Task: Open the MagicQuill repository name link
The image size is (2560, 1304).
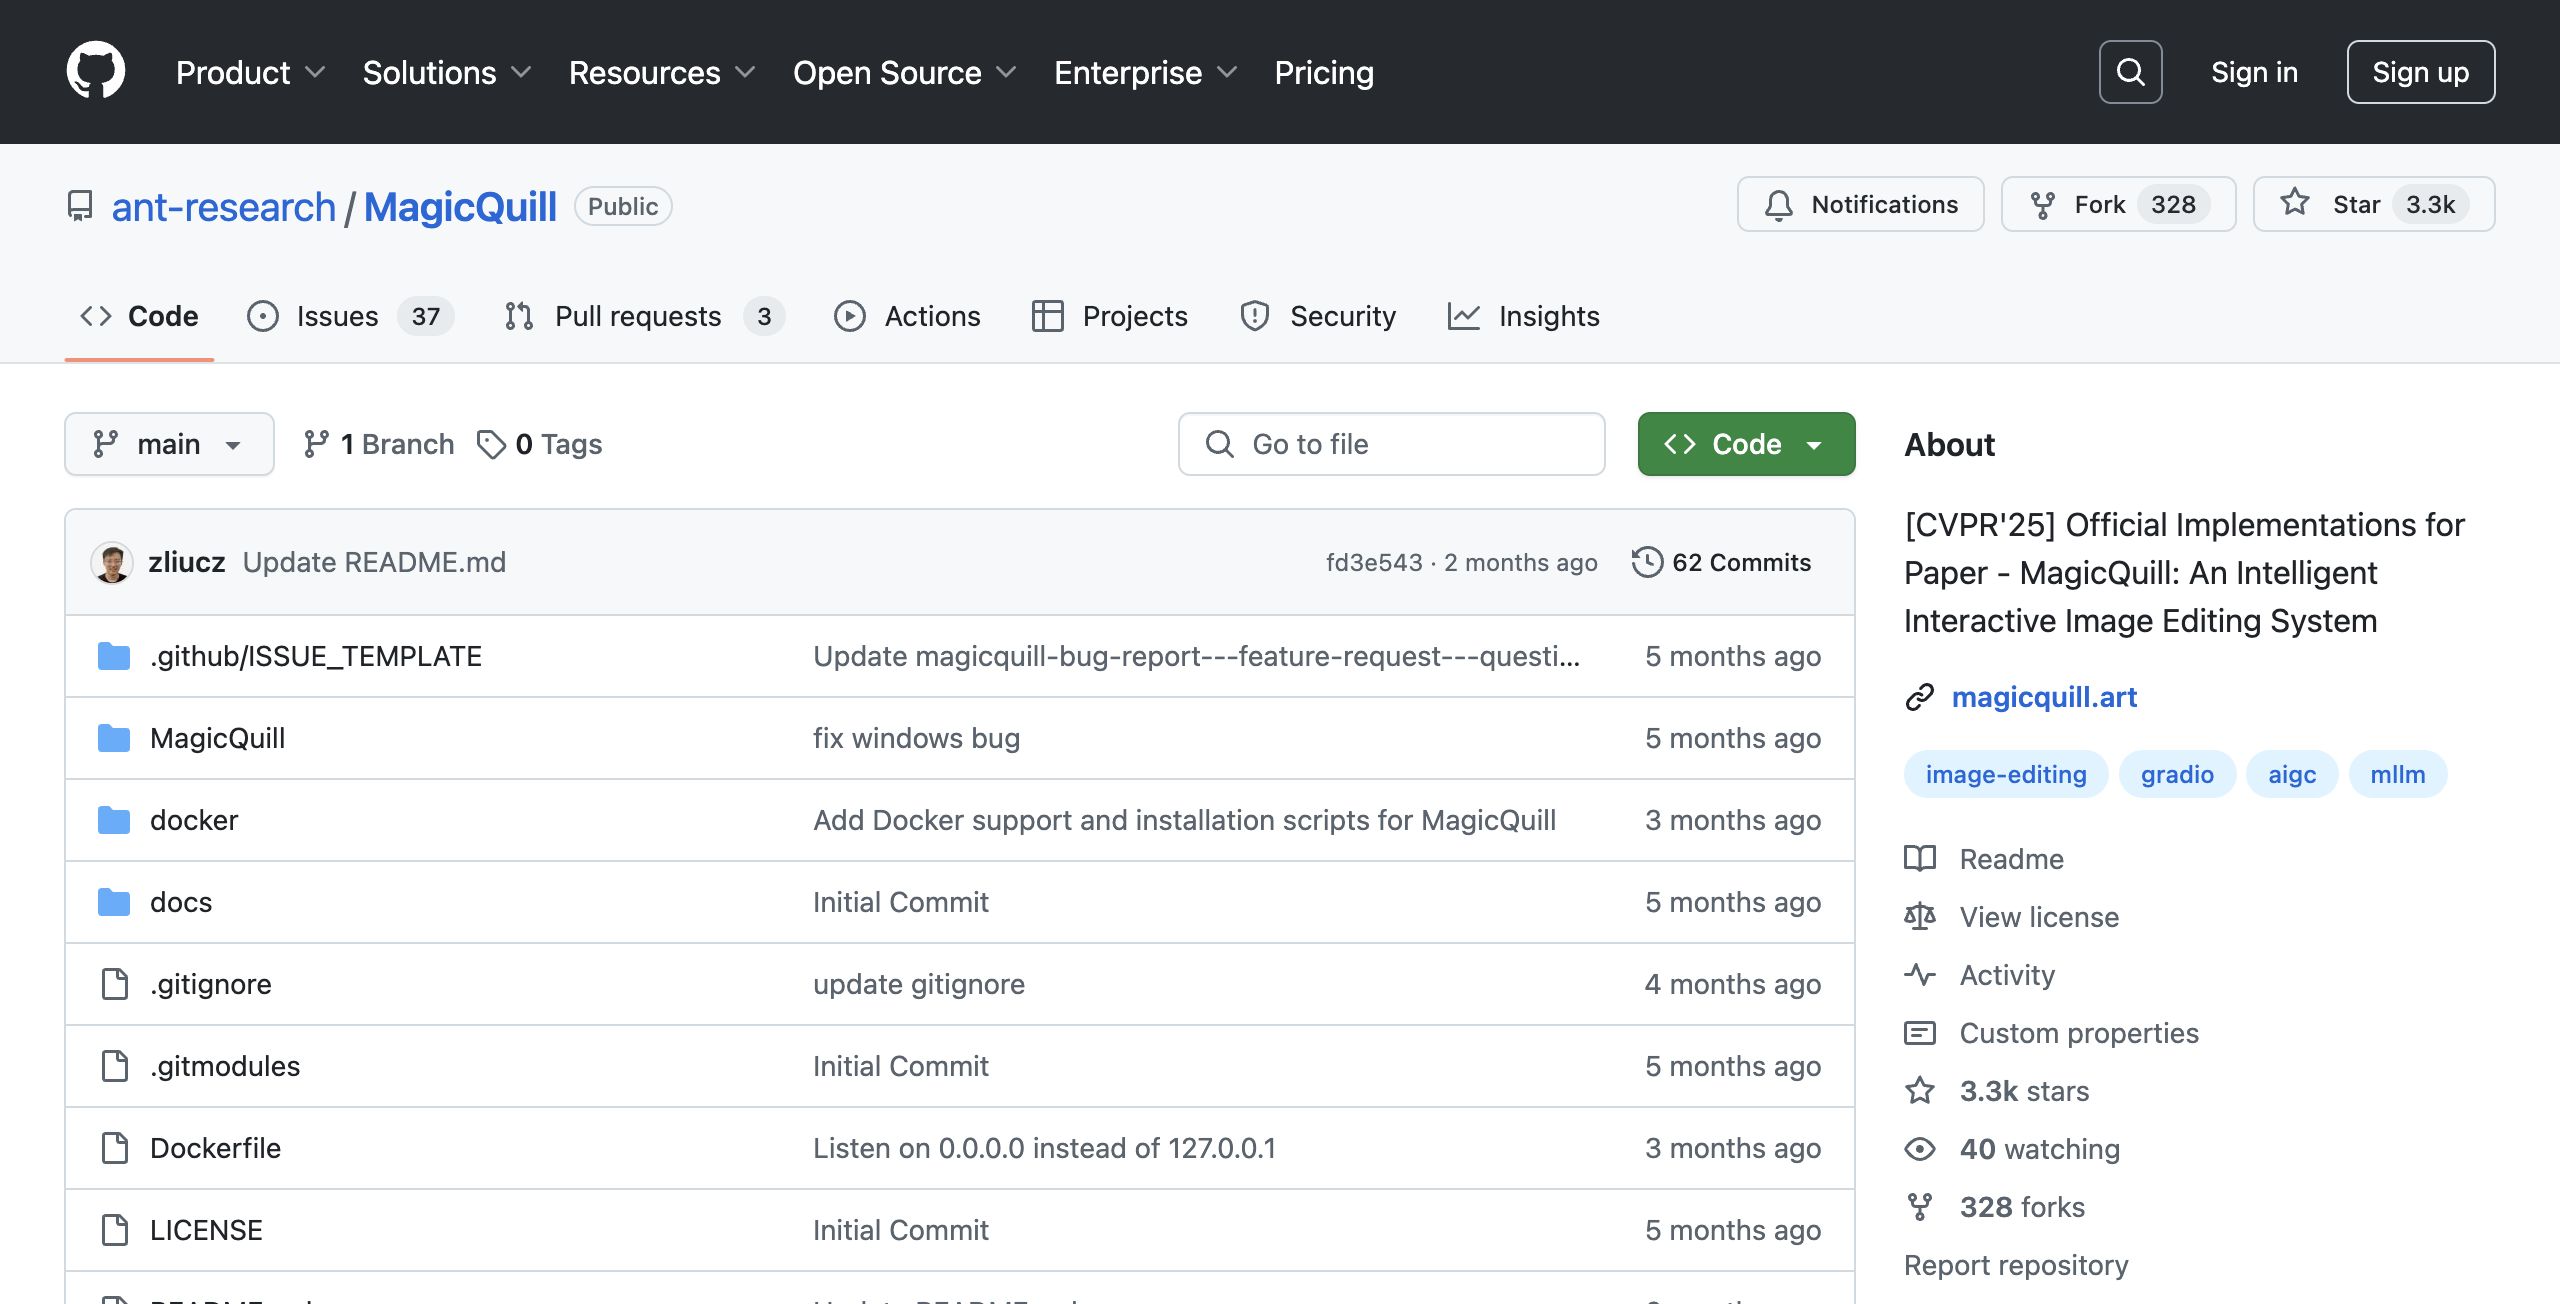Action: [460, 207]
